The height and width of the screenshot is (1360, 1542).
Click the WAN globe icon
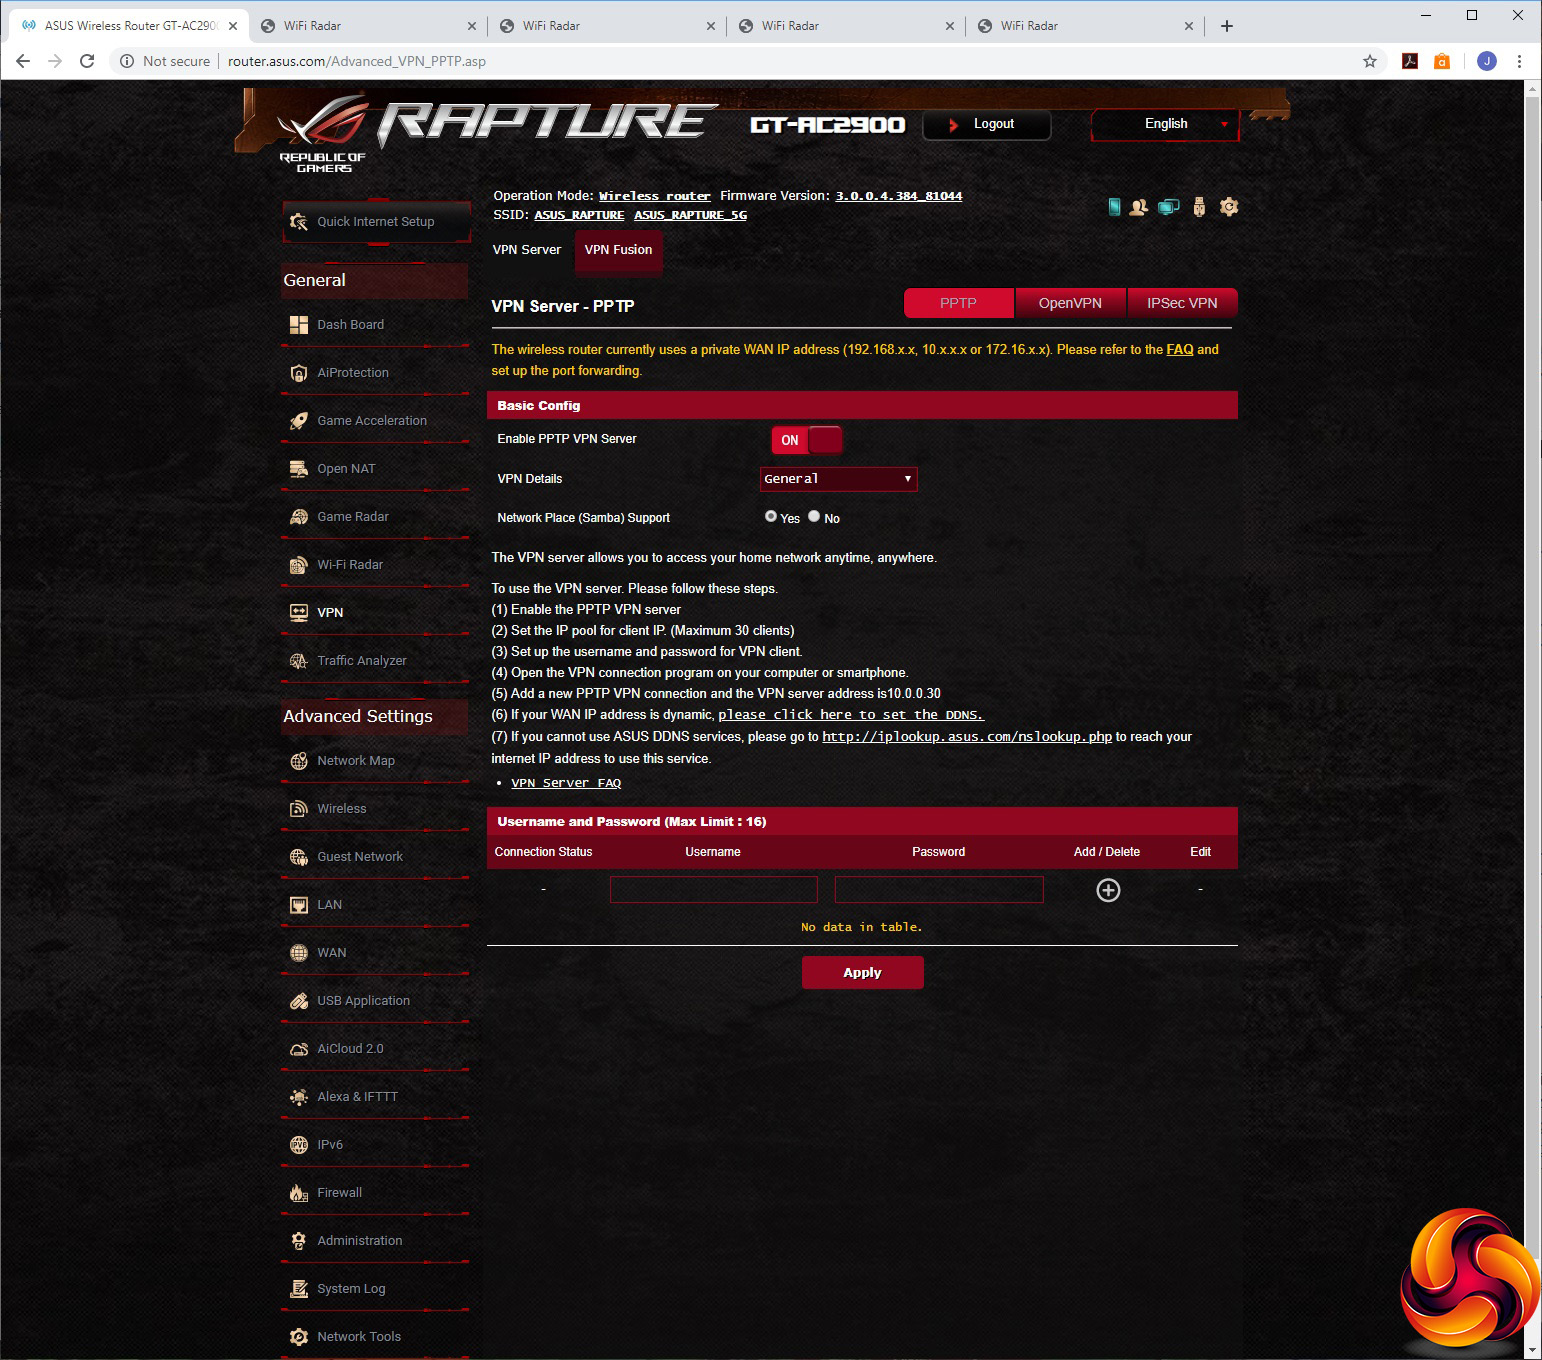pos(298,953)
